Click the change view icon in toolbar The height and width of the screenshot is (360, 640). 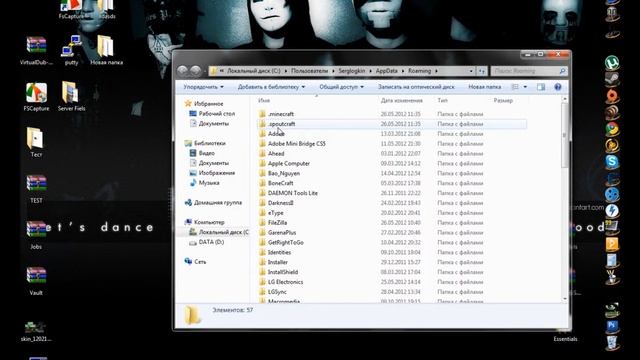(515, 87)
